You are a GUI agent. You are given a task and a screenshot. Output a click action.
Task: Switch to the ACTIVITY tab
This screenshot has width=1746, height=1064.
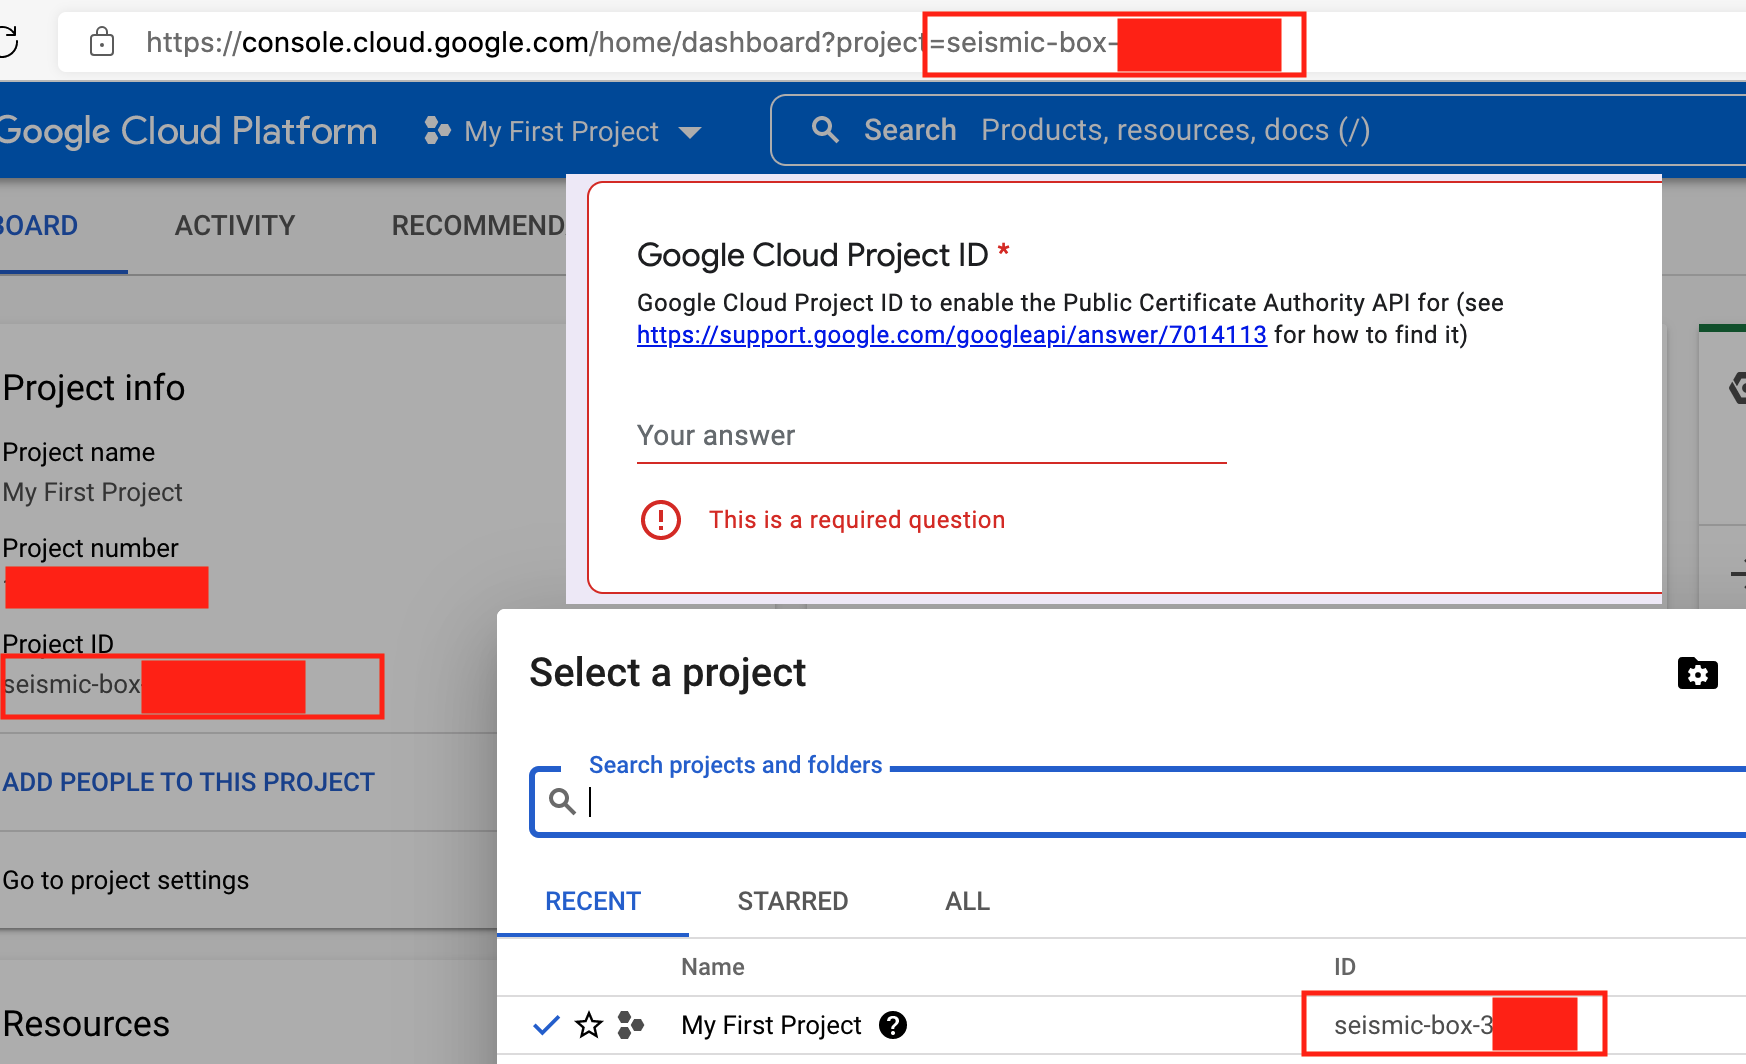pyautogui.click(x=235, y=226)
